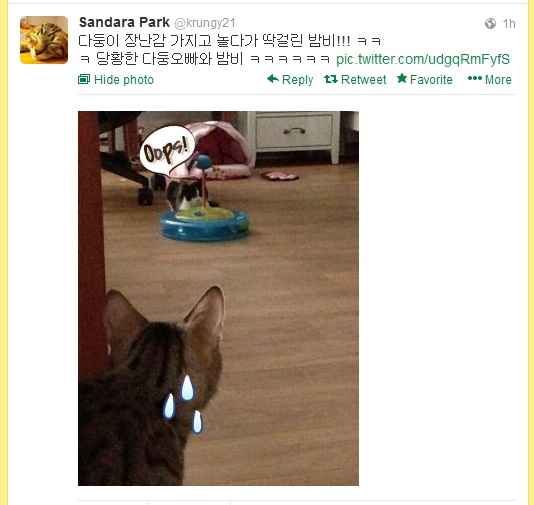Click the globe icon beside timestamp
The width and height of the screenshot is (534, 505).
[490, 23]
